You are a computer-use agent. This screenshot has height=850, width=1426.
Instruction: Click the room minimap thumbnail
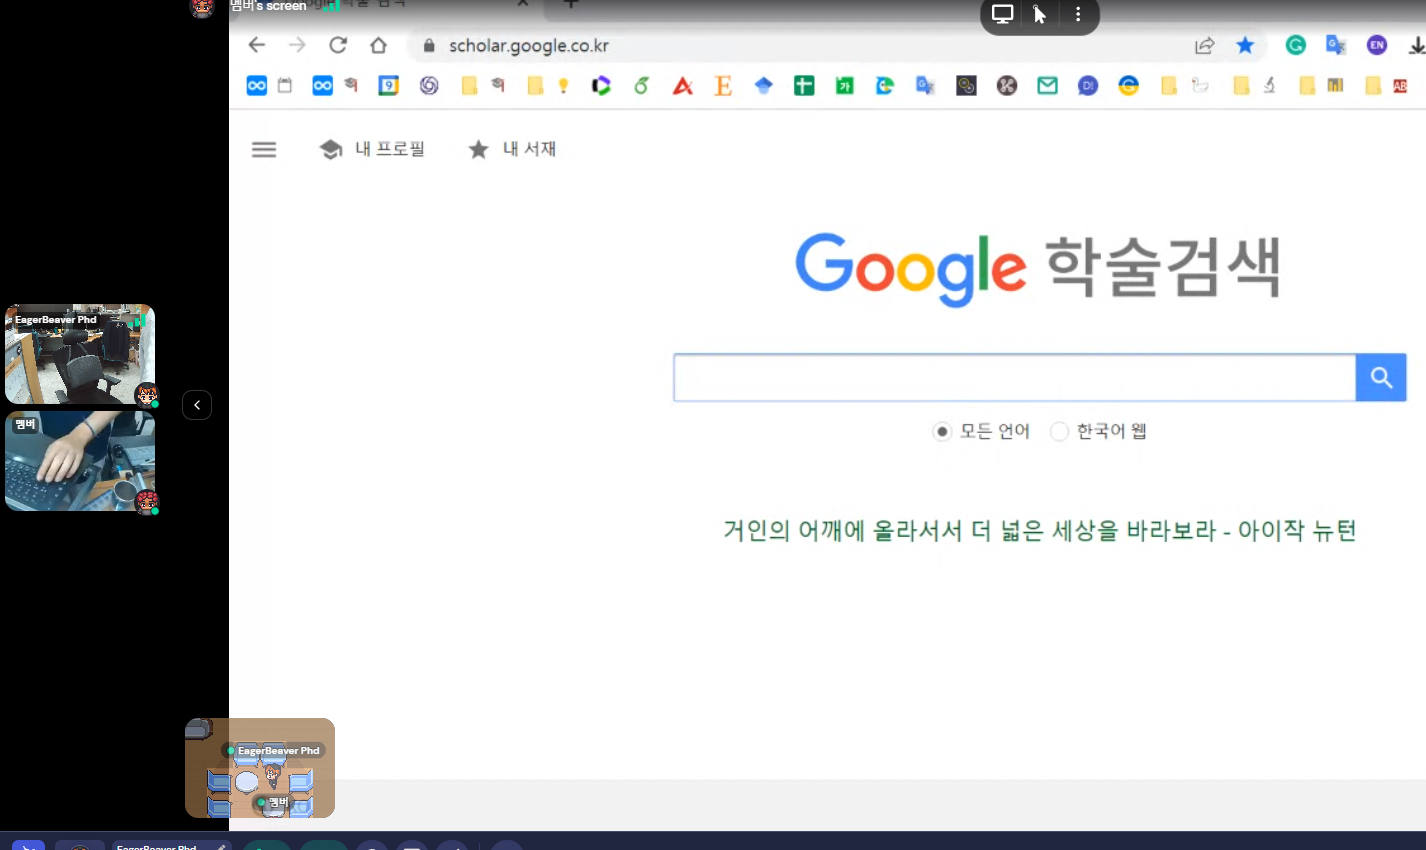(x=260, y=768)
